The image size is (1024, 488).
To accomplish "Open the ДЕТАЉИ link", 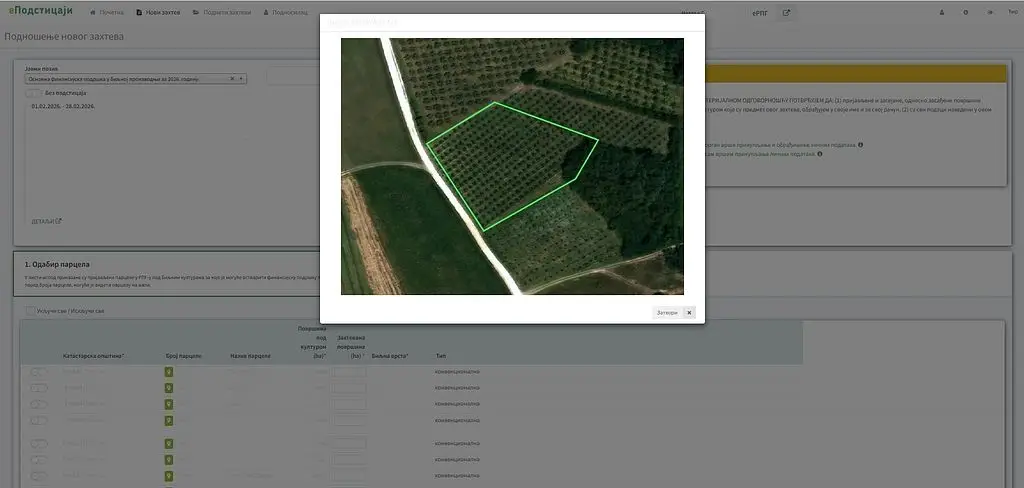I will (47, 221).
